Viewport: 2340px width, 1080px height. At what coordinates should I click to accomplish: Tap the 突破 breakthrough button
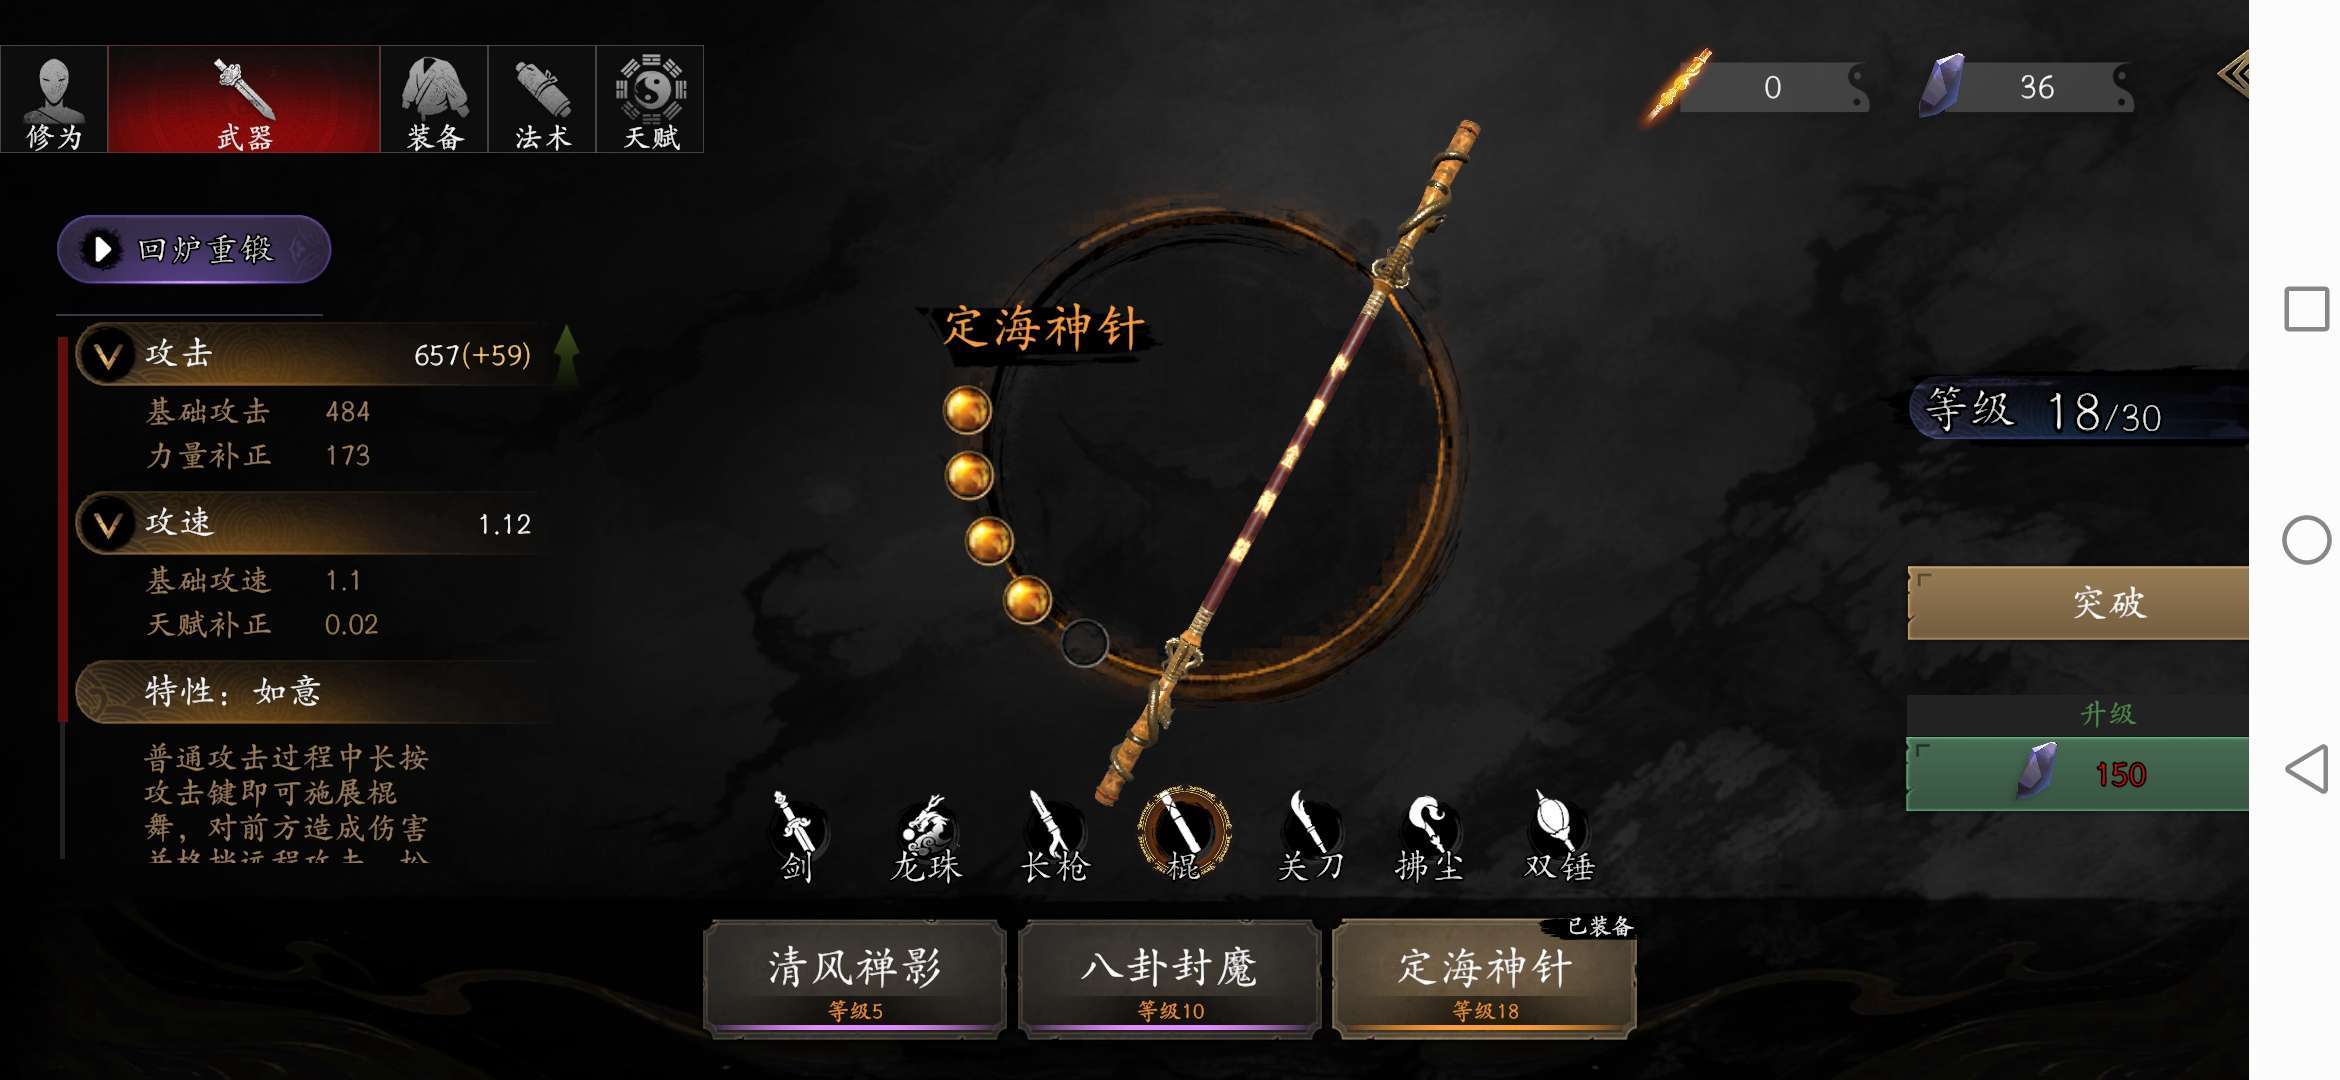(x=2078, y=603)
